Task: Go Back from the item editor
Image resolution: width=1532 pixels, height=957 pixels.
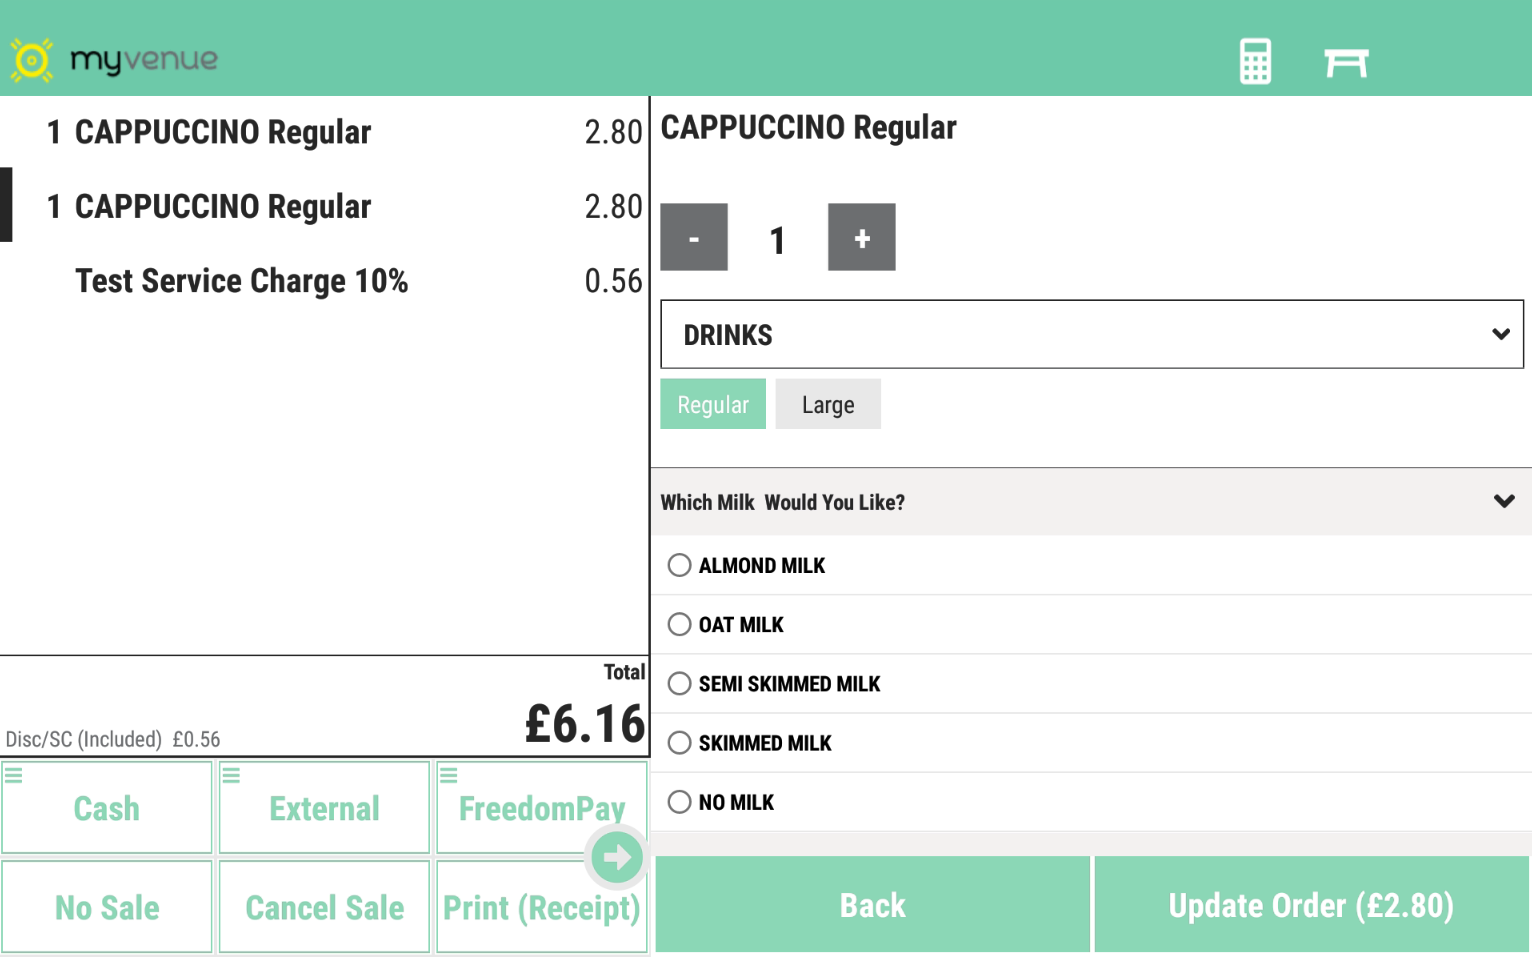Action: (x=872, y=905)
